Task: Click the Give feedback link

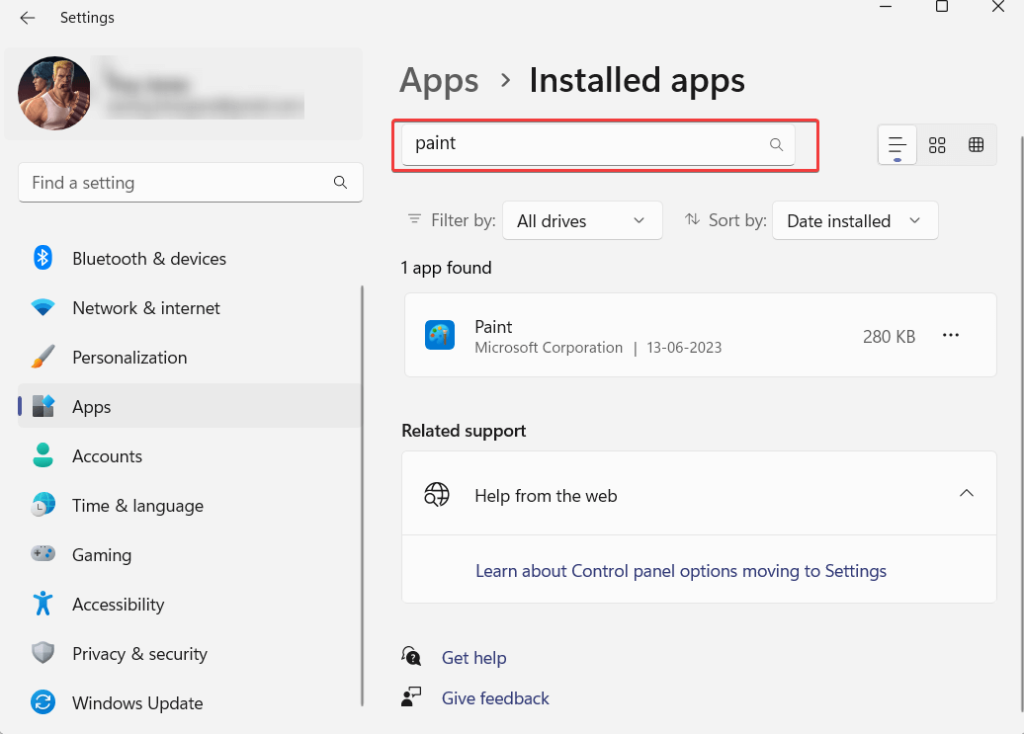Action: (495, 698)
